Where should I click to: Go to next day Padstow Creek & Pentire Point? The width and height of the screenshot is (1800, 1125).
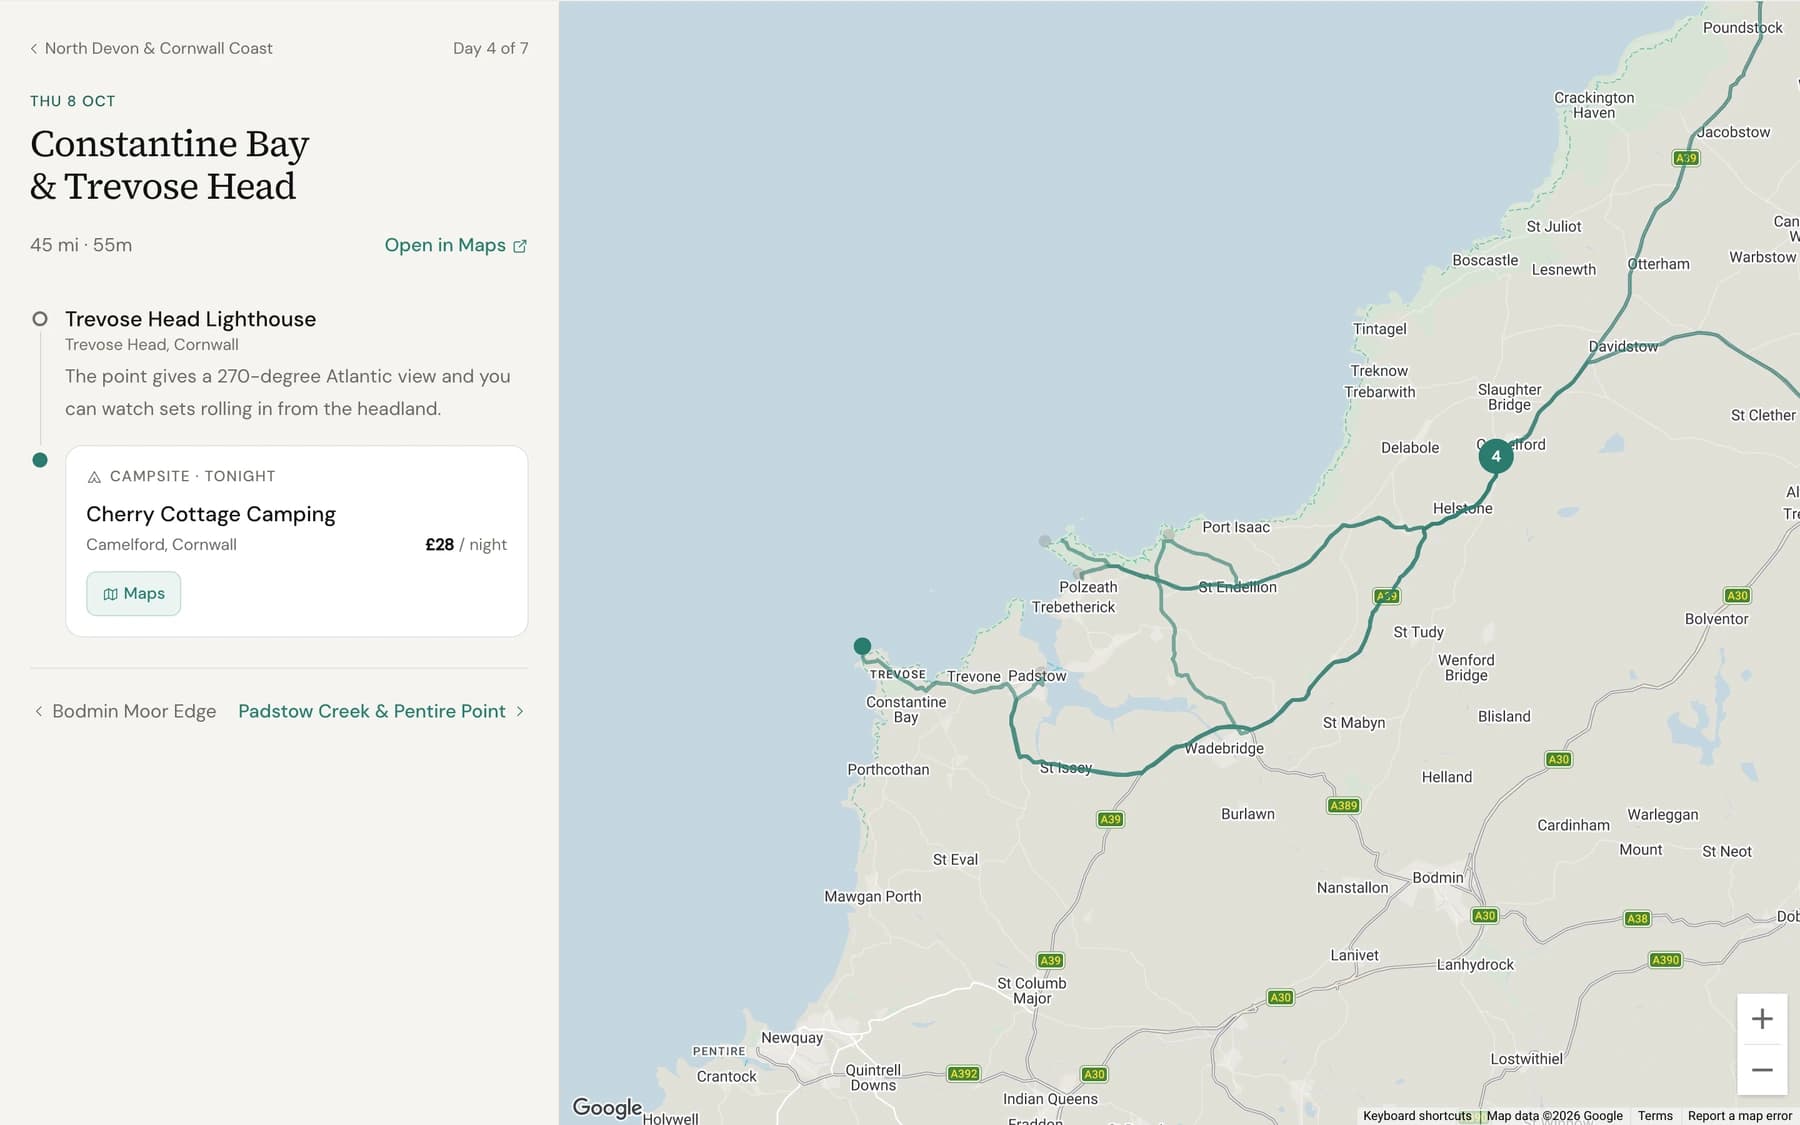(x=381, y=711)
